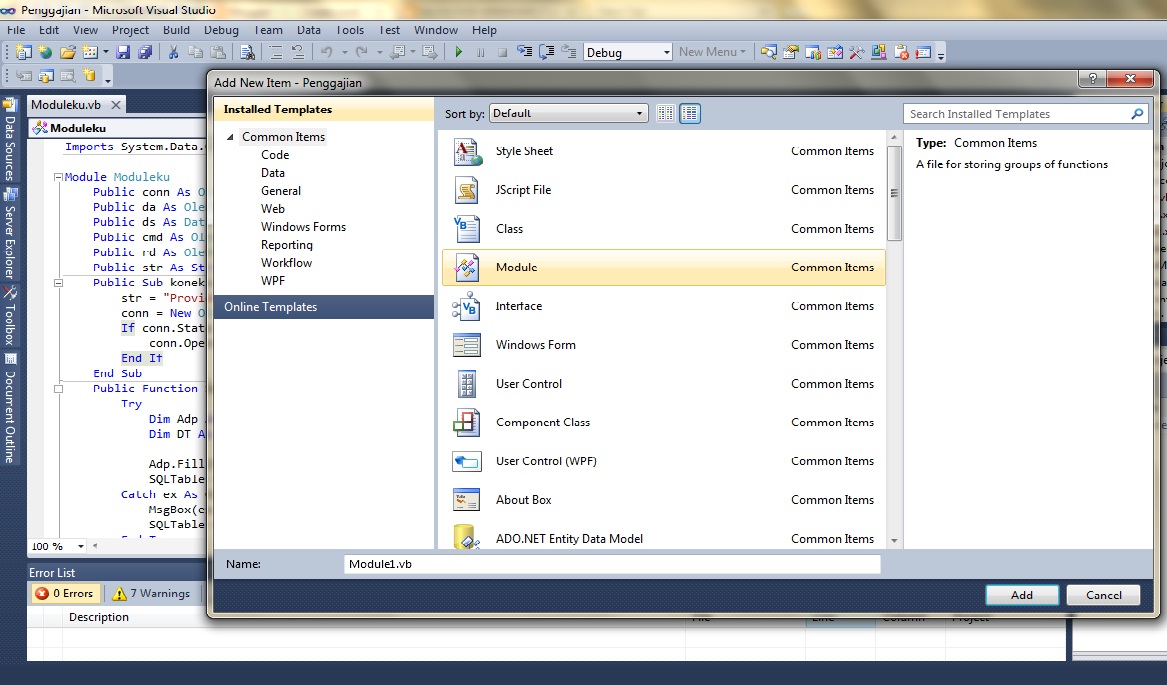Screen dimensions: 1167x685
Task: Switch to medium icons view mode
Action: click(690, 113)
